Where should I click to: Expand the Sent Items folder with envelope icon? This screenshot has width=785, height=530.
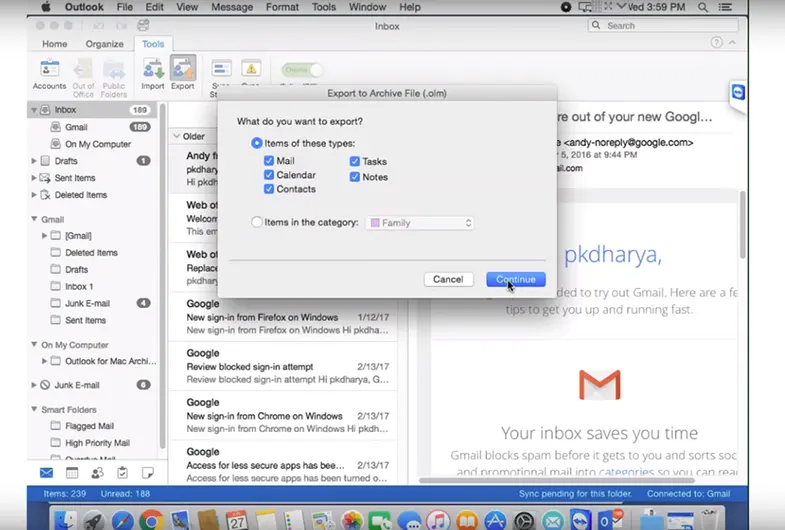click(34, 178)
